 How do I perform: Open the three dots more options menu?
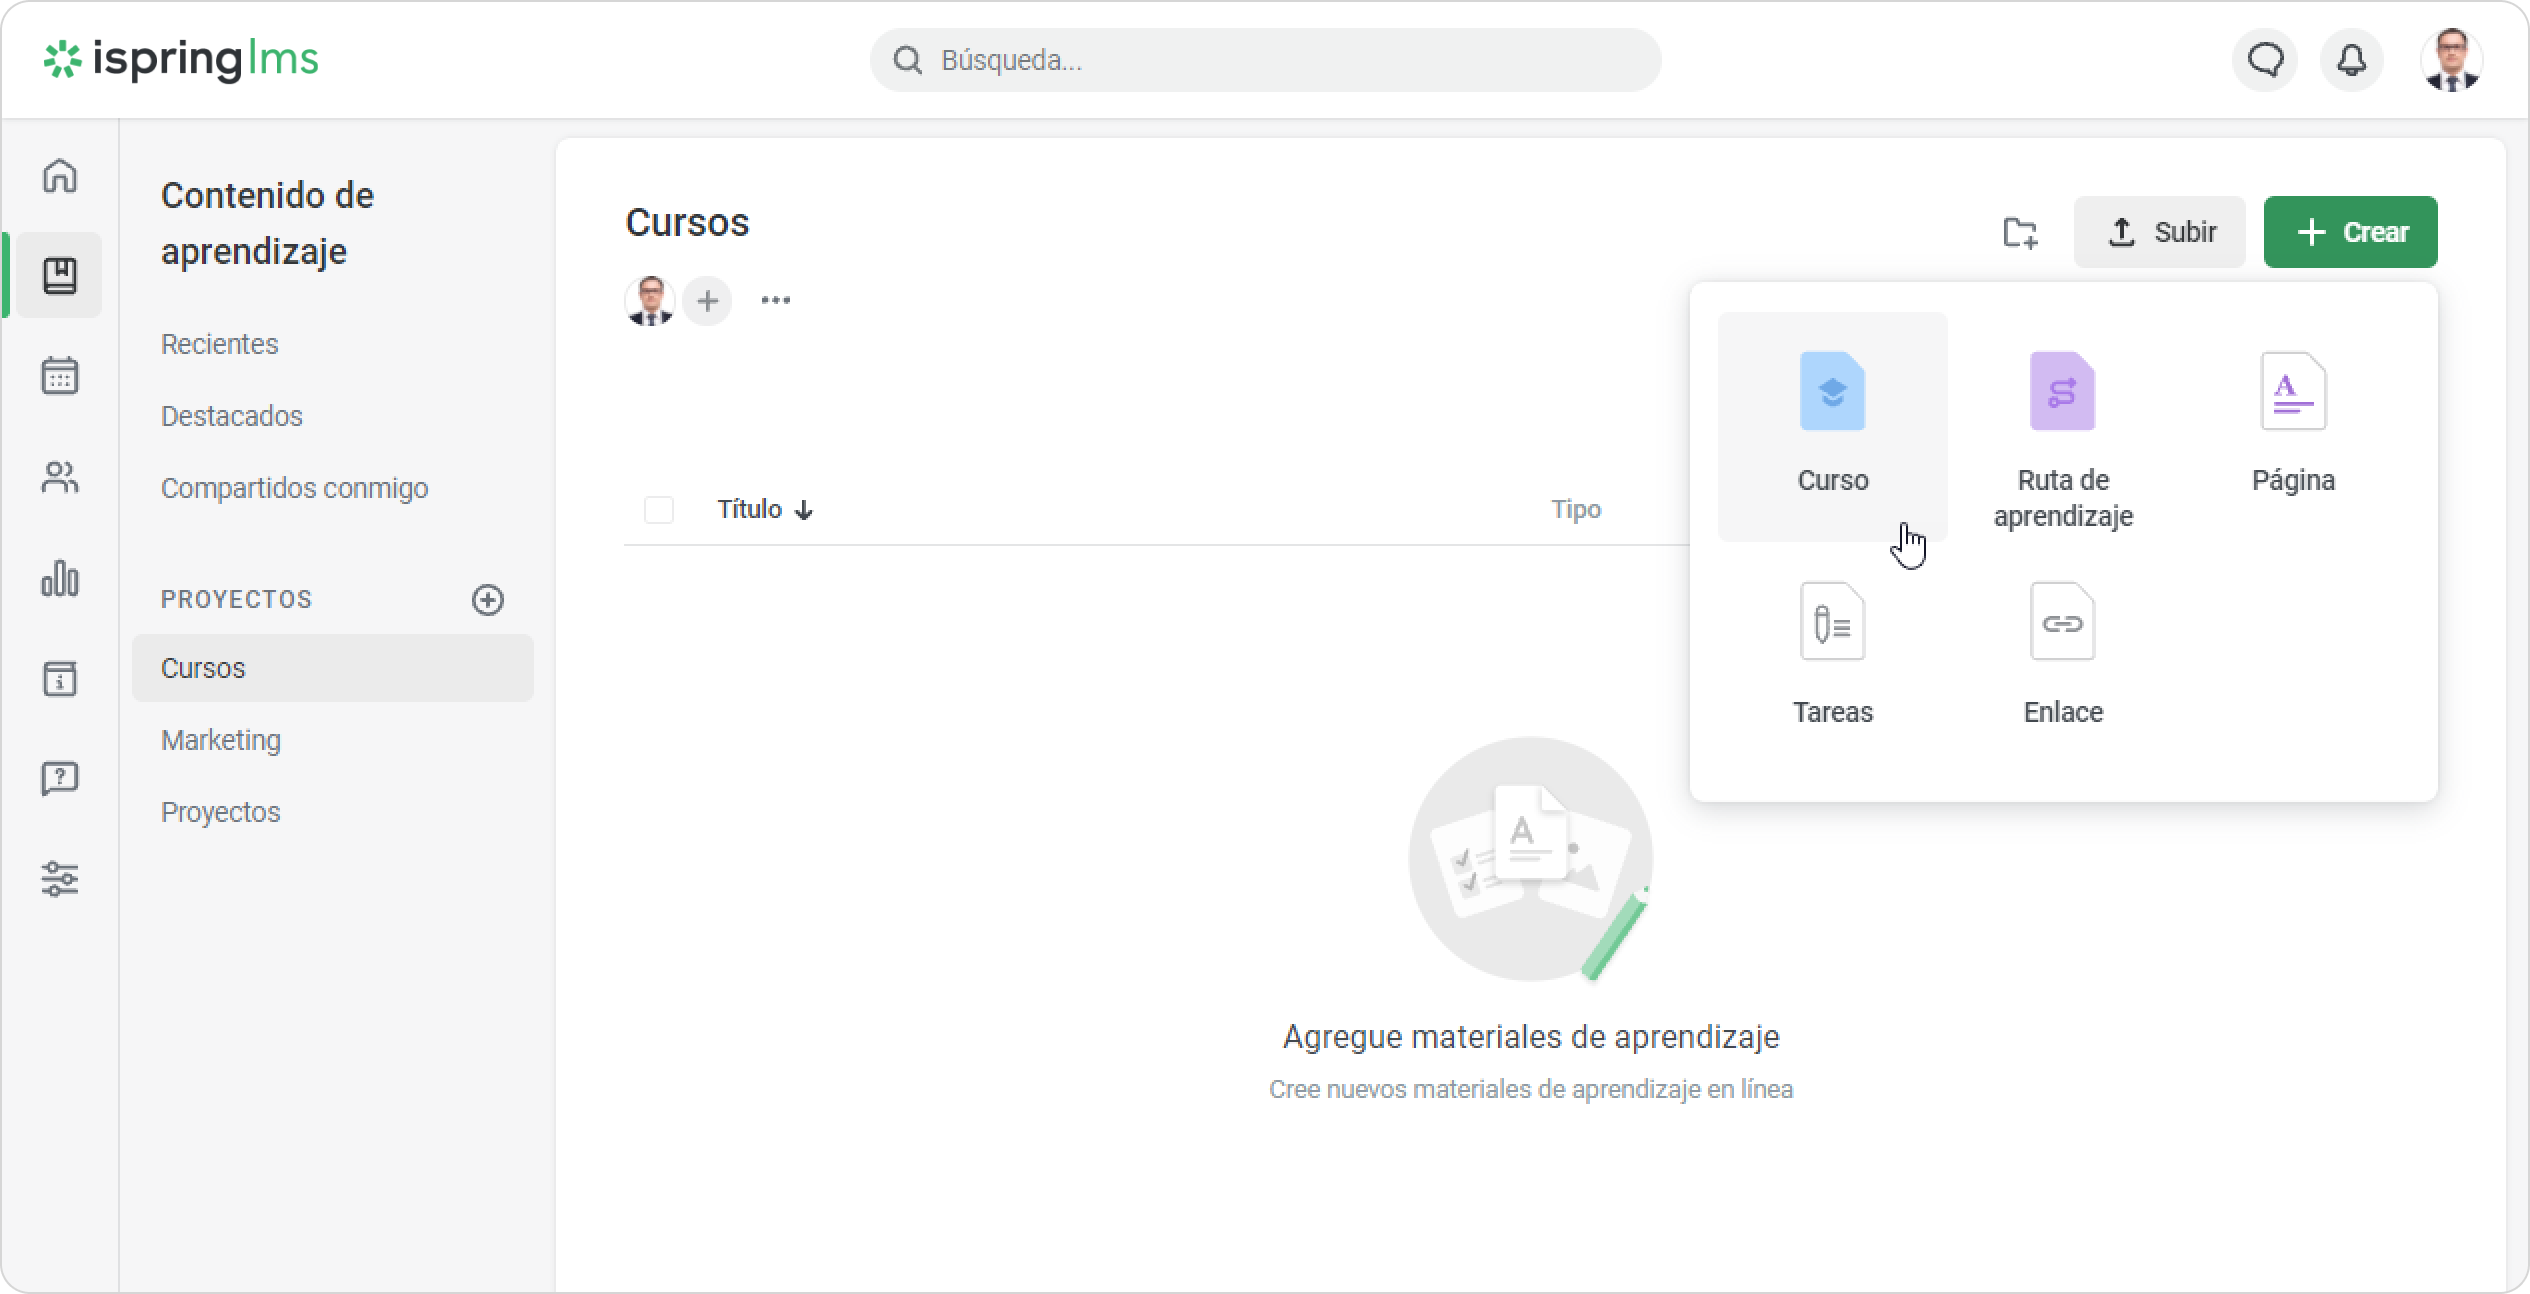(x=775, y=300)
